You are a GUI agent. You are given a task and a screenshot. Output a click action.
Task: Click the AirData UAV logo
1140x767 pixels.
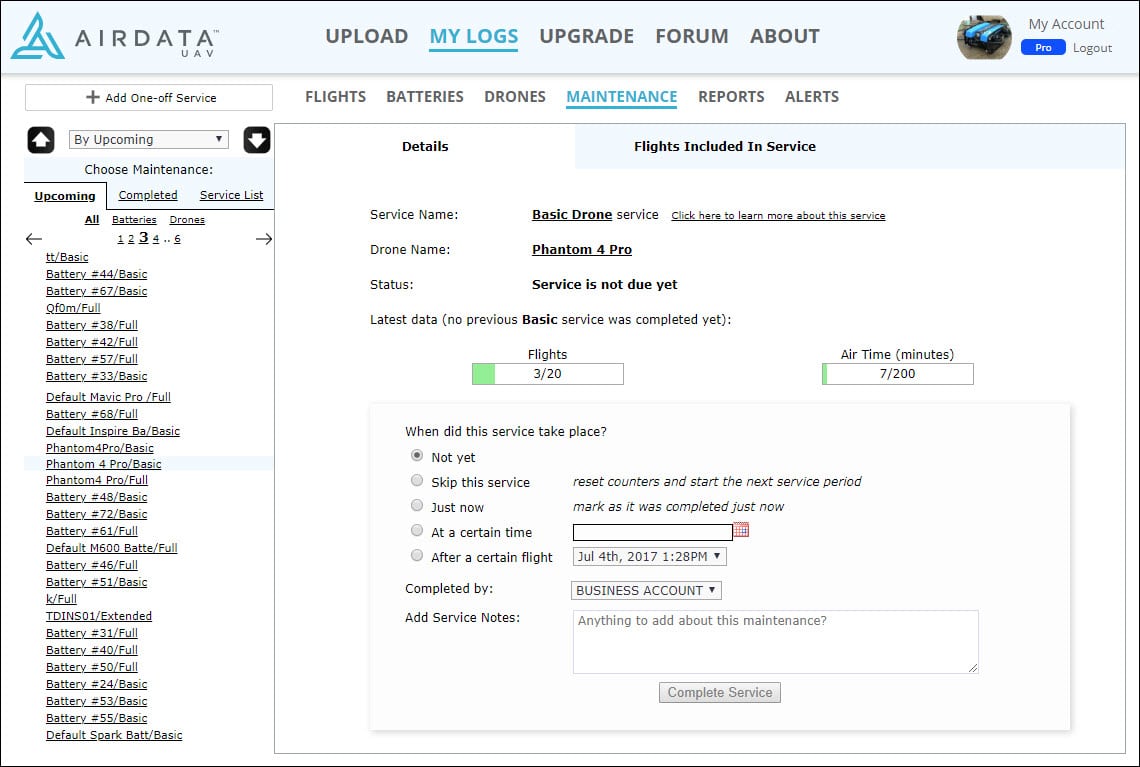coord(115,36)
